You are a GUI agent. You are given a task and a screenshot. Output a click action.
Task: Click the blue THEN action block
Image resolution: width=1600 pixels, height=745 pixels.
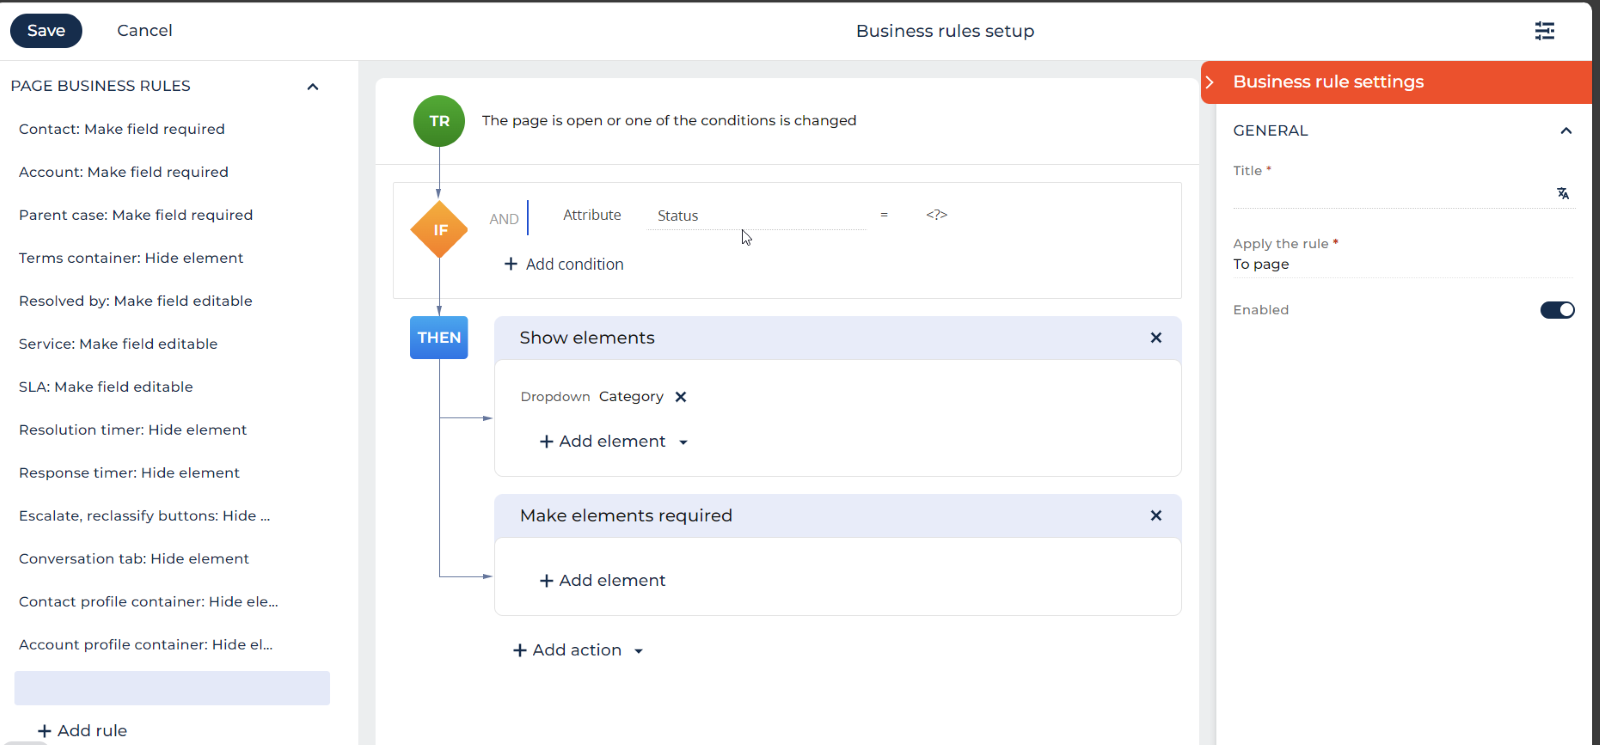tap(439, 337)
